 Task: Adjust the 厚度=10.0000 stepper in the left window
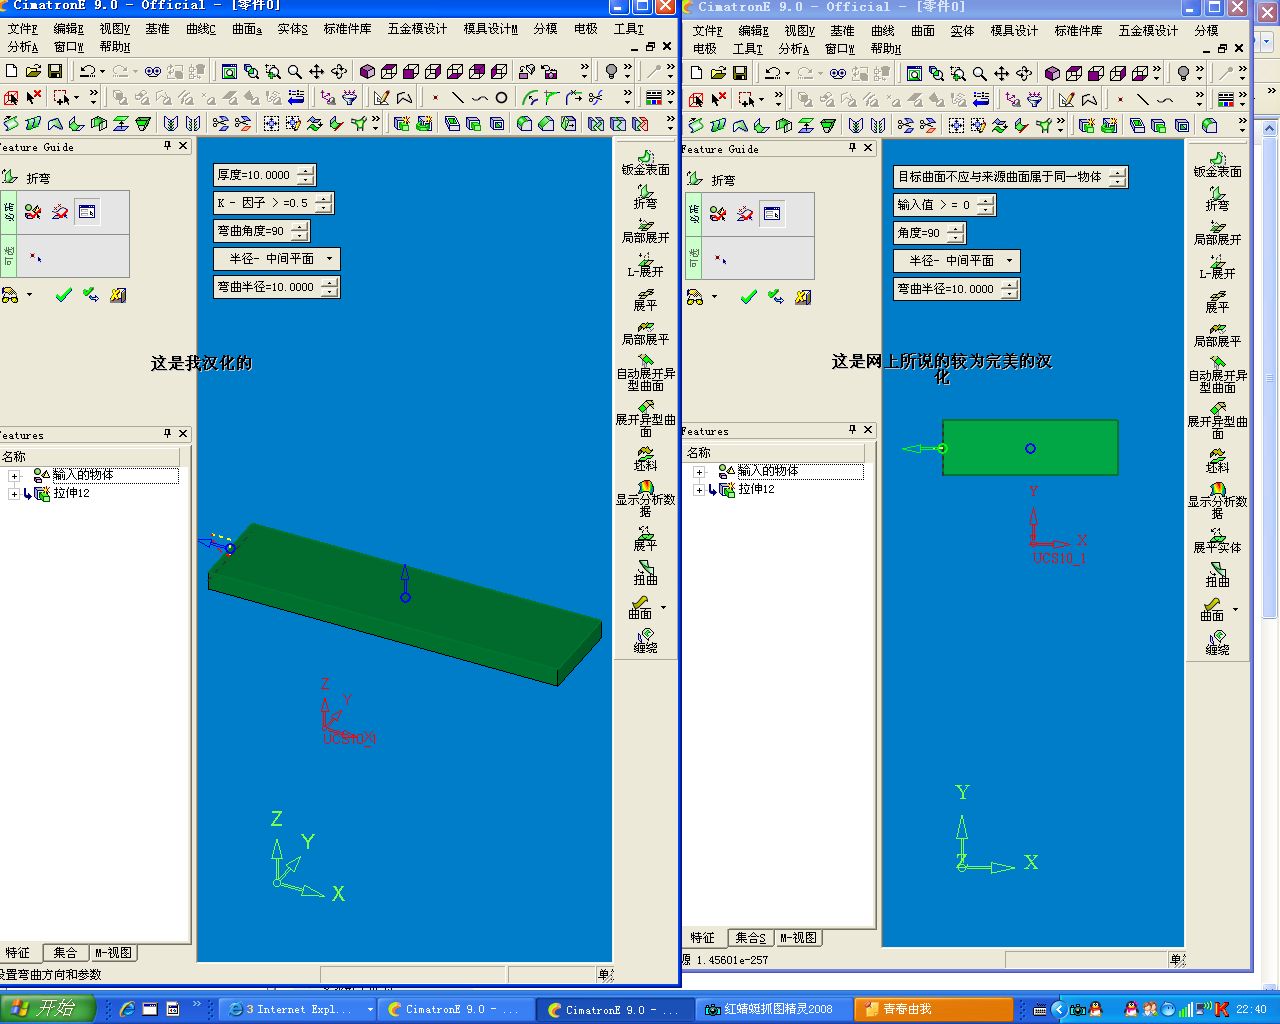point(305,175)
